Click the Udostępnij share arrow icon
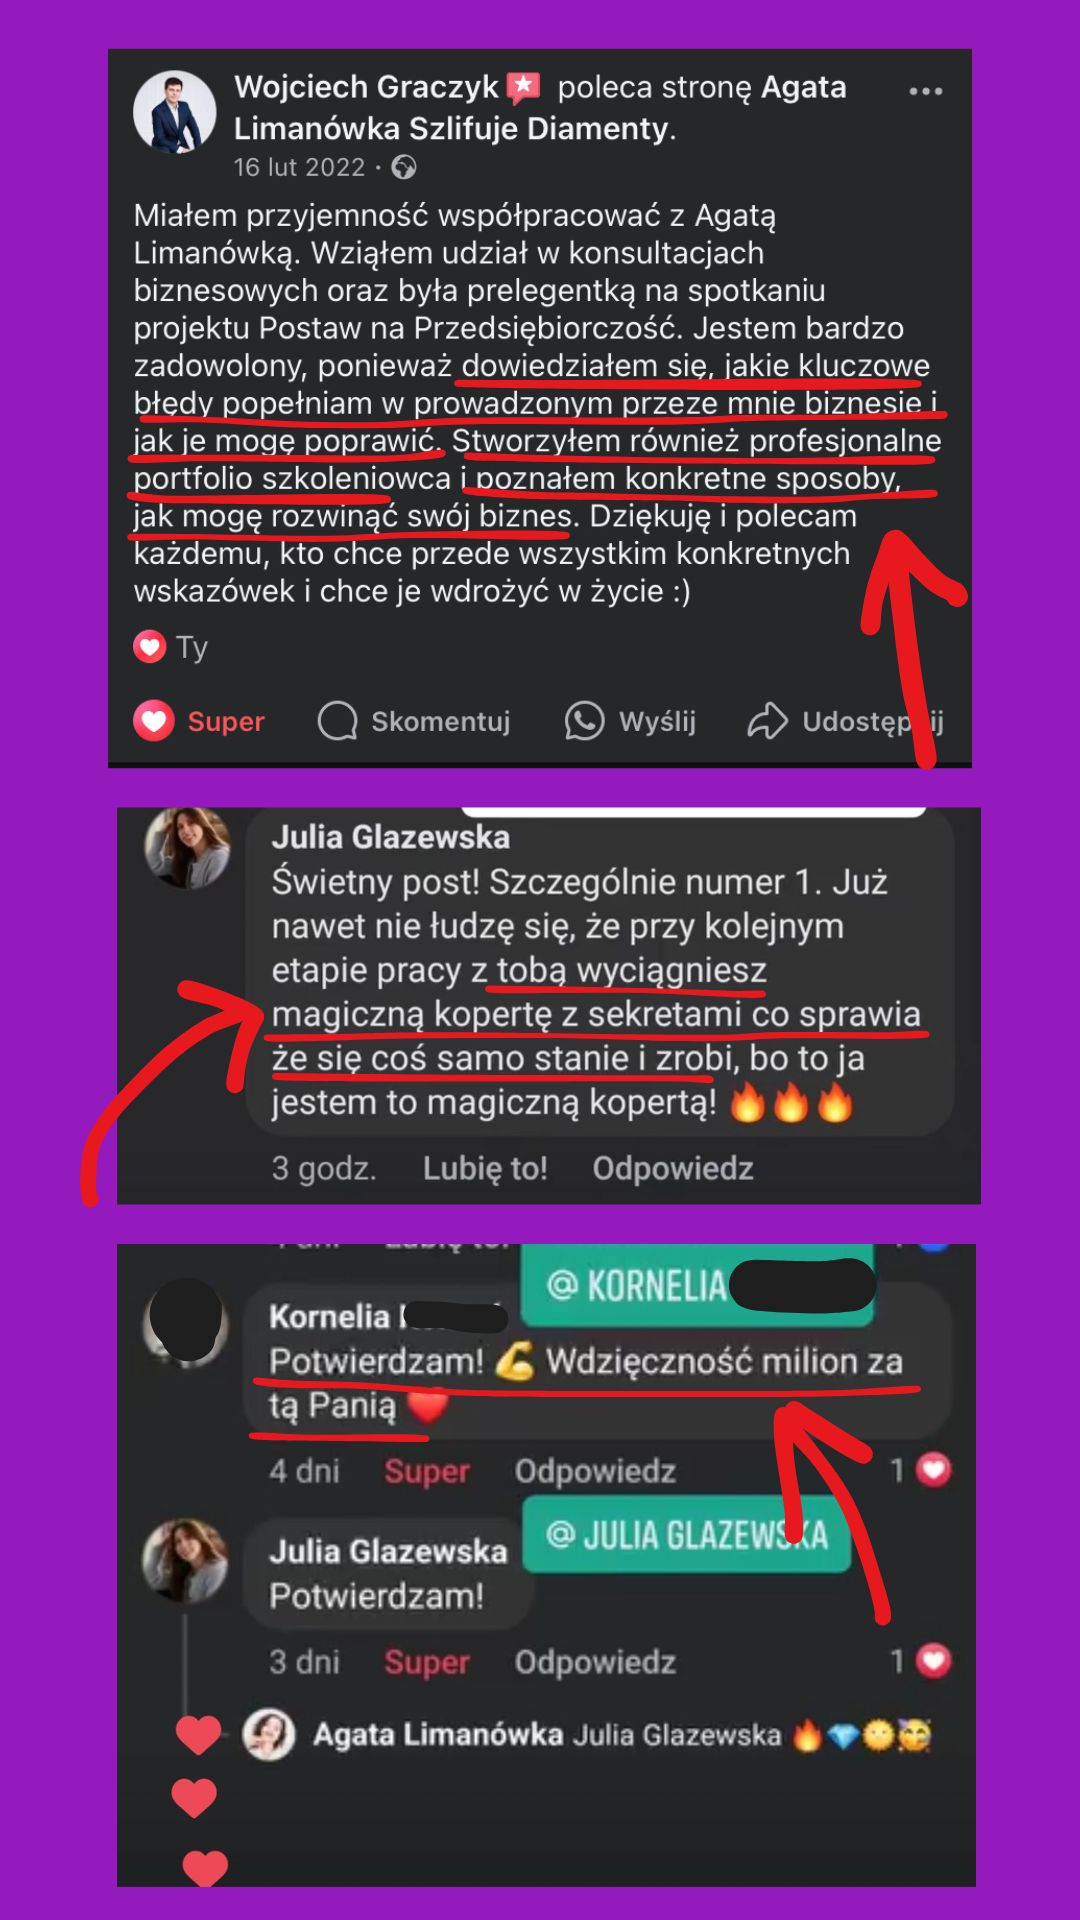 [768, 721]
